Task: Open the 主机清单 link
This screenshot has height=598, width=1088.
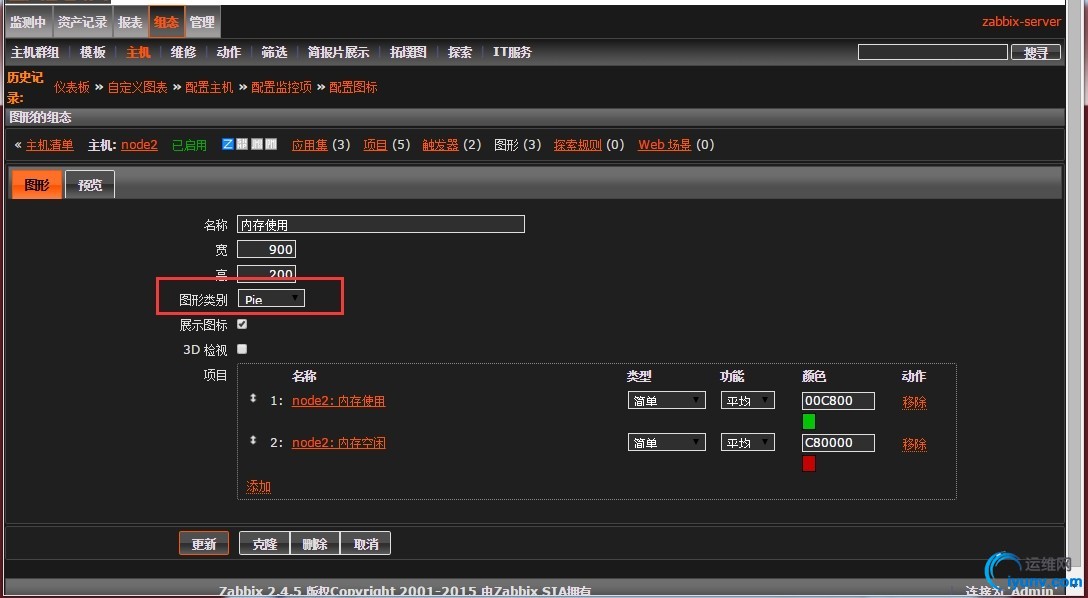Action: pos(49,145)
